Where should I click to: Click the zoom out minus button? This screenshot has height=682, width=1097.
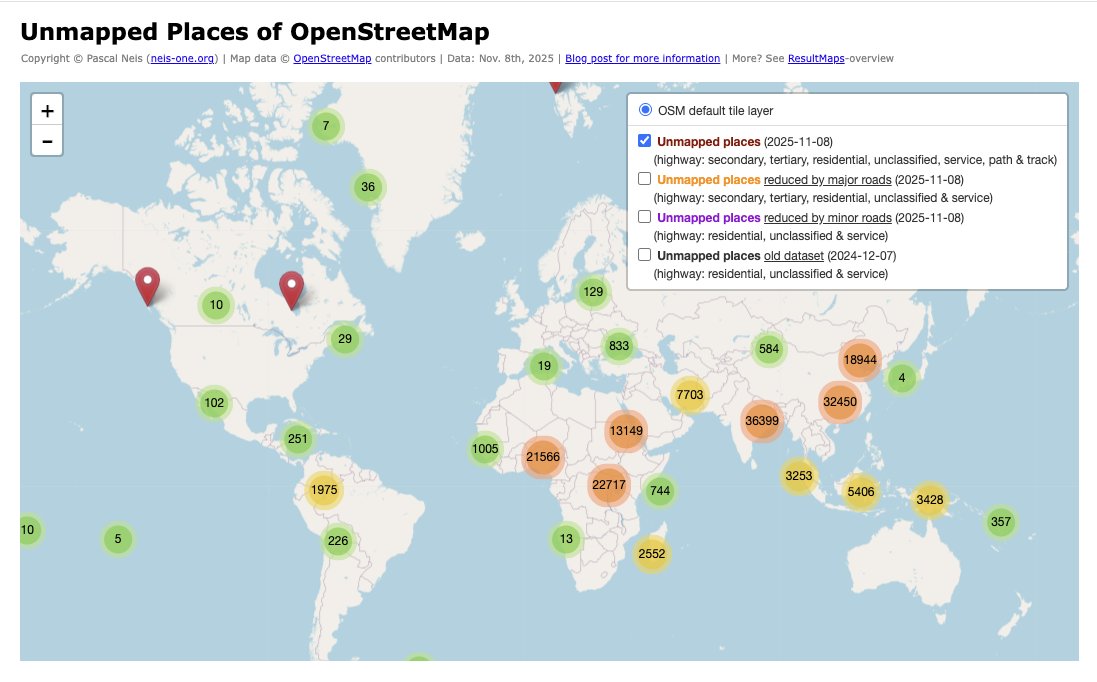click(46, 141)
